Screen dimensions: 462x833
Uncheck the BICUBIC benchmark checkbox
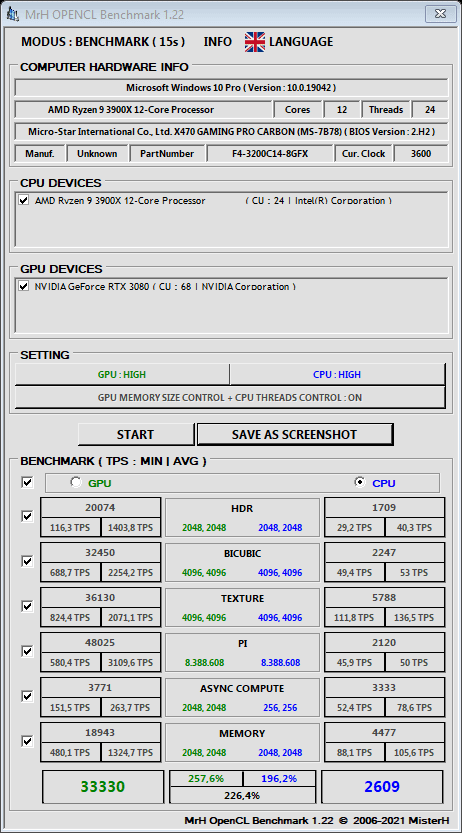(27, 562)
